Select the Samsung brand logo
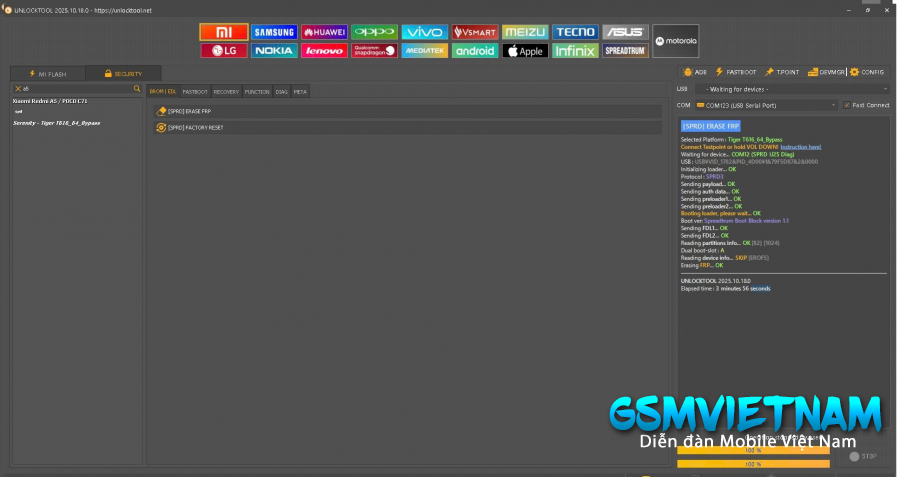 click(x=273, y=32)
